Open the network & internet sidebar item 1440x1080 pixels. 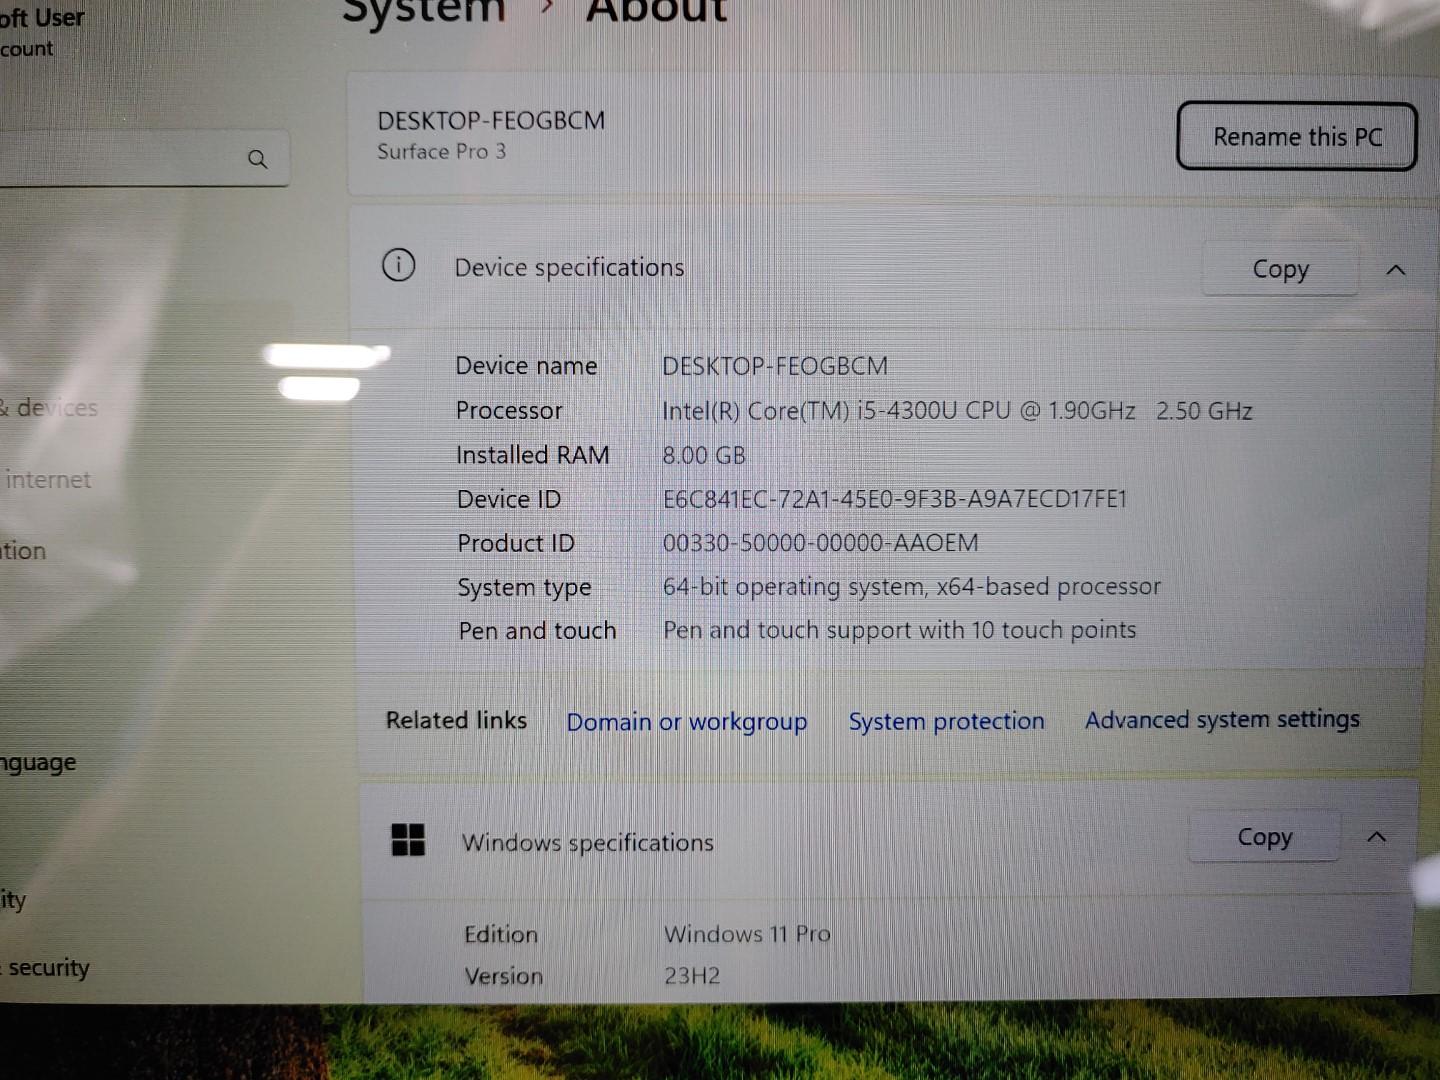[48, 480]
